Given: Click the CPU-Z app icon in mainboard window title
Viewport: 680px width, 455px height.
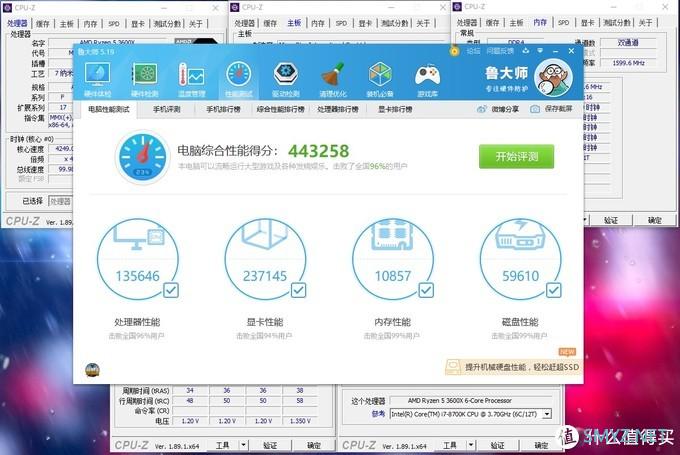Looking at the screenshot, I should click(x=235, y=7).
